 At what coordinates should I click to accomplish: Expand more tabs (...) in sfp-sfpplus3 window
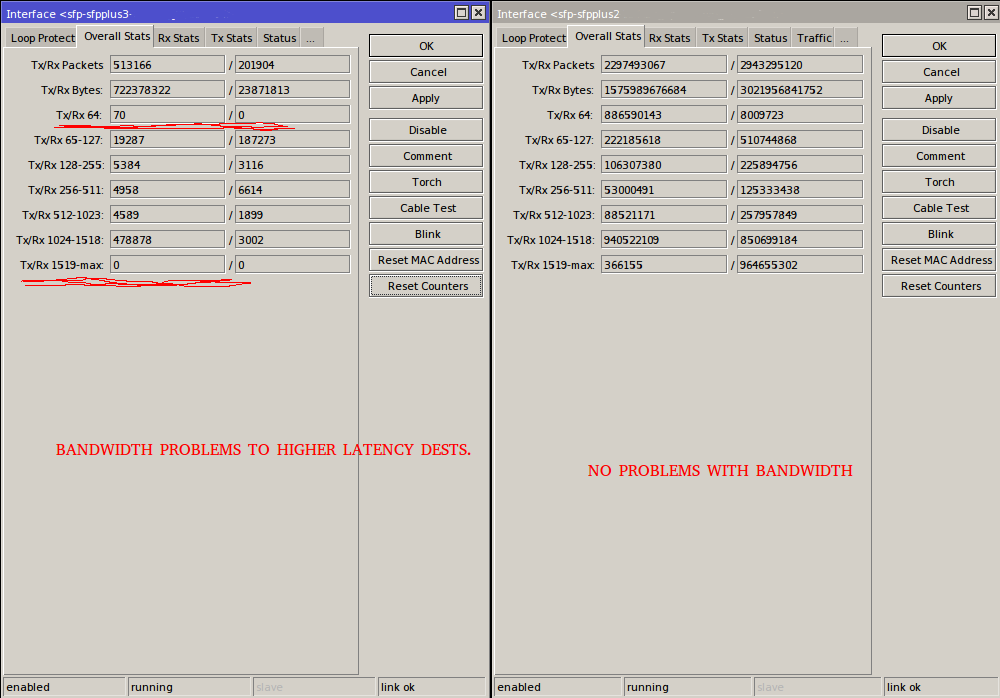[311, 38]
